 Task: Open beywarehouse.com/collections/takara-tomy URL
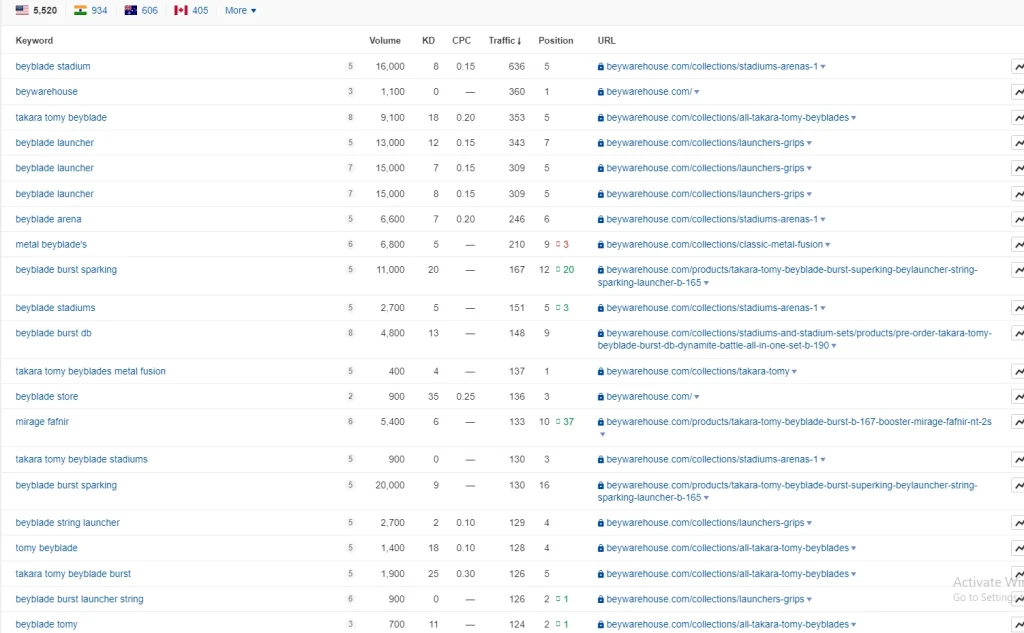click(697, 371)
